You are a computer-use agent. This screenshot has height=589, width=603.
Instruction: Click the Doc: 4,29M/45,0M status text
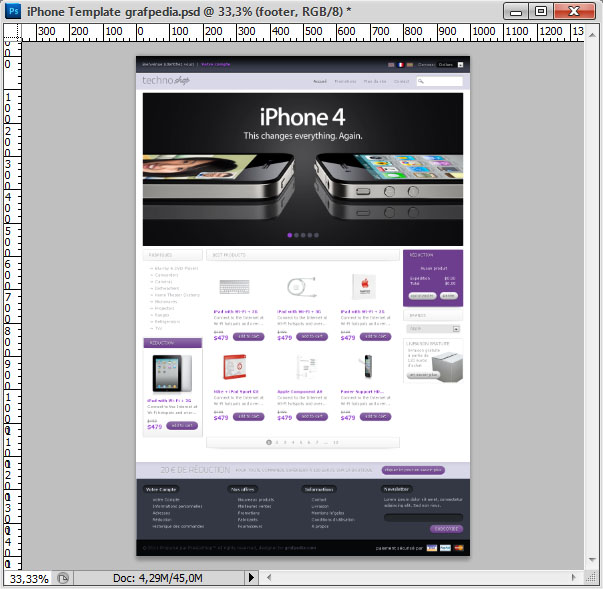158,578
